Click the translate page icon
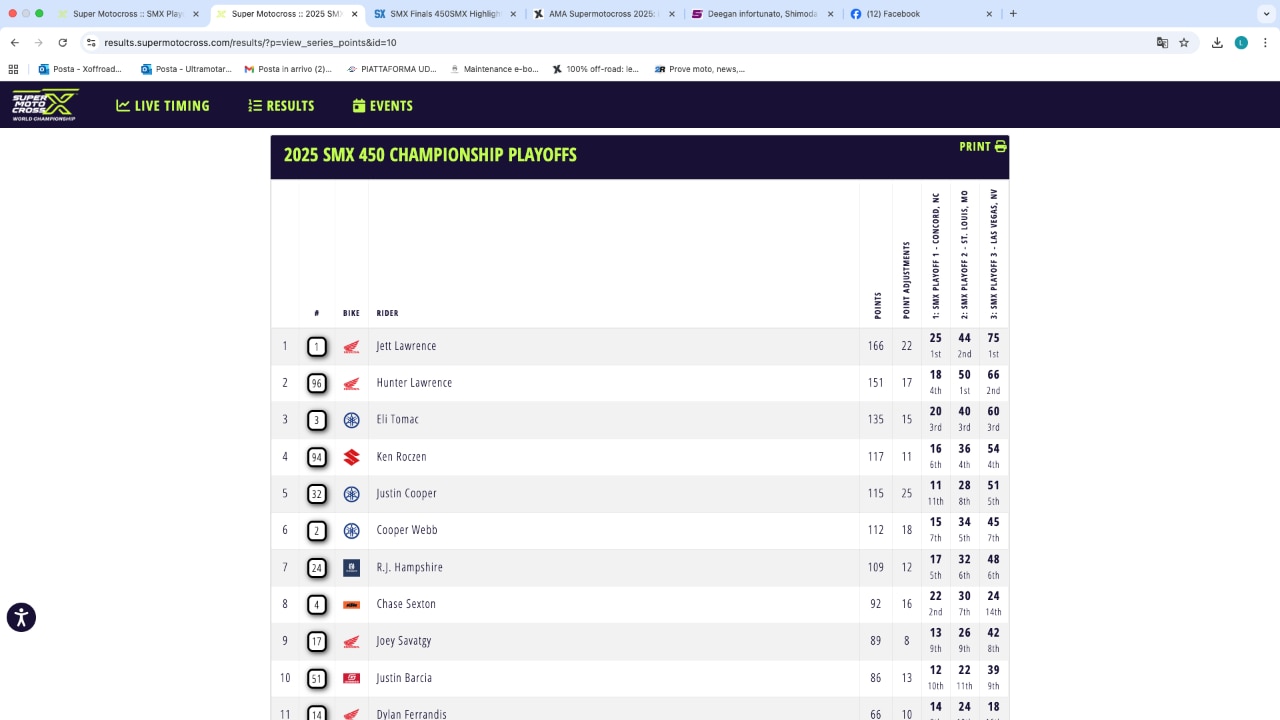This screenshot has width=1280, height=720. point(1162,43)
